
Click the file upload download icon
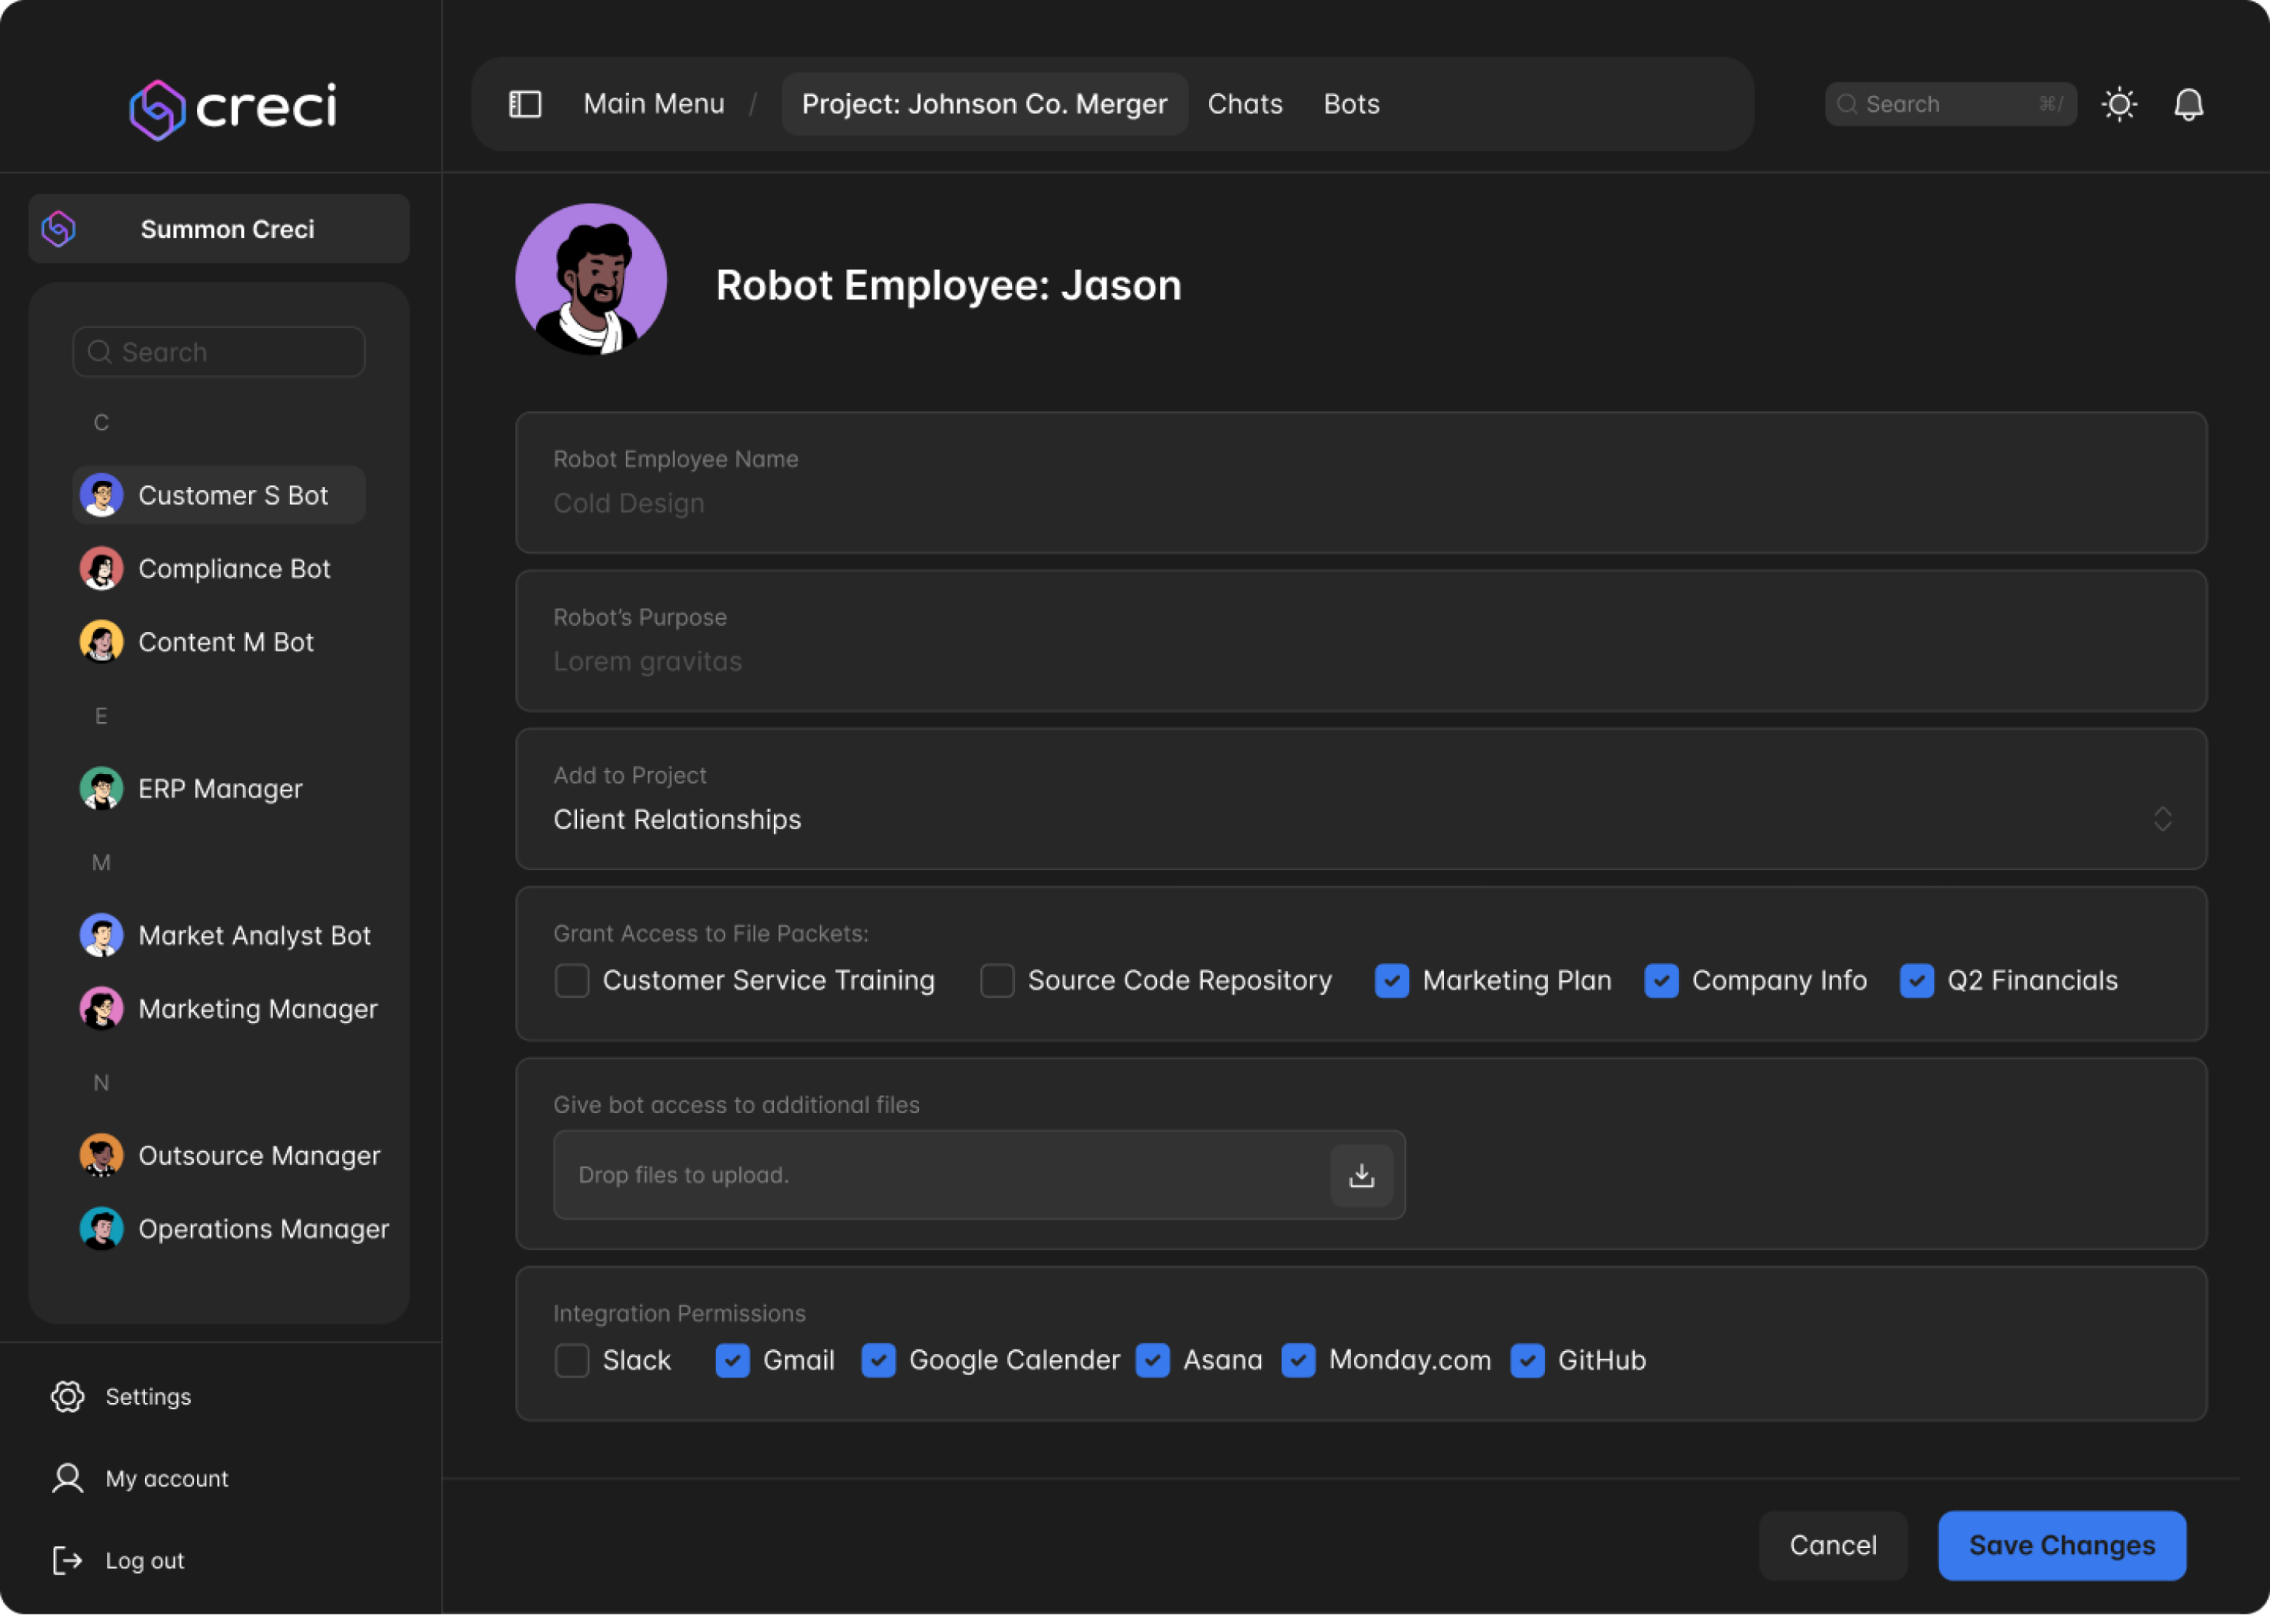pos(1361,1175)
